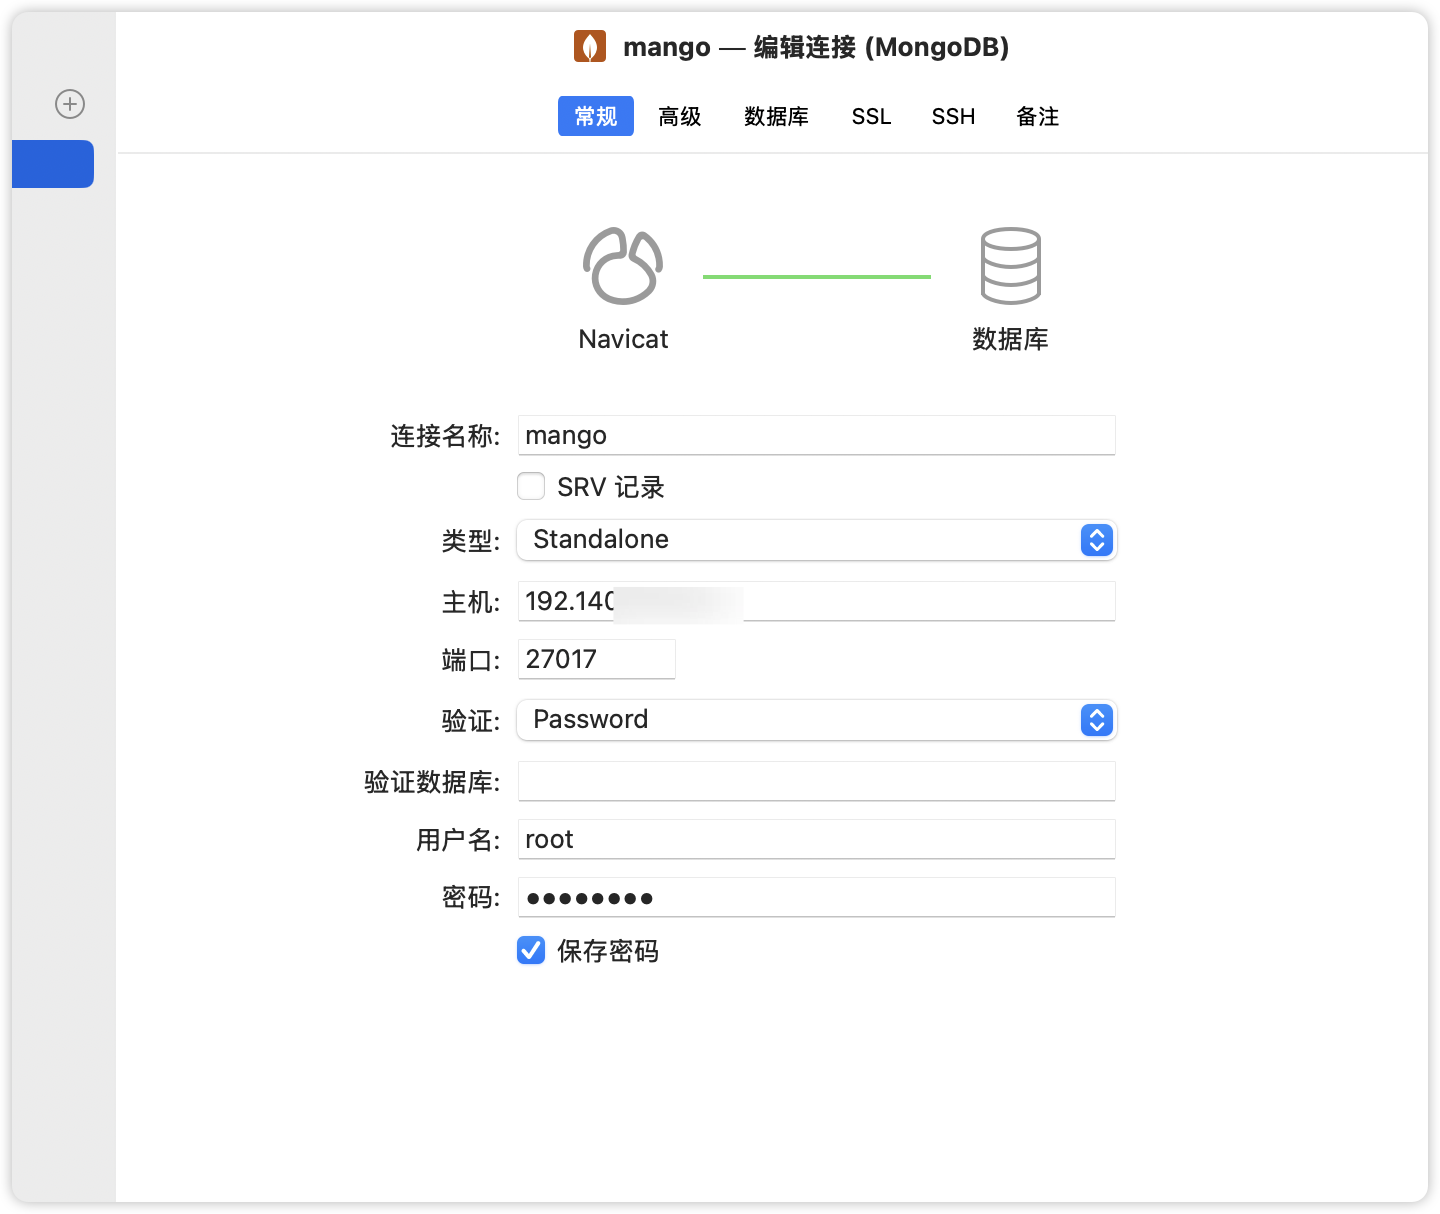Click the MongoDB leaf icon in title
Viewport: 1440px width, 1214px height.
(x=590, y=46)
